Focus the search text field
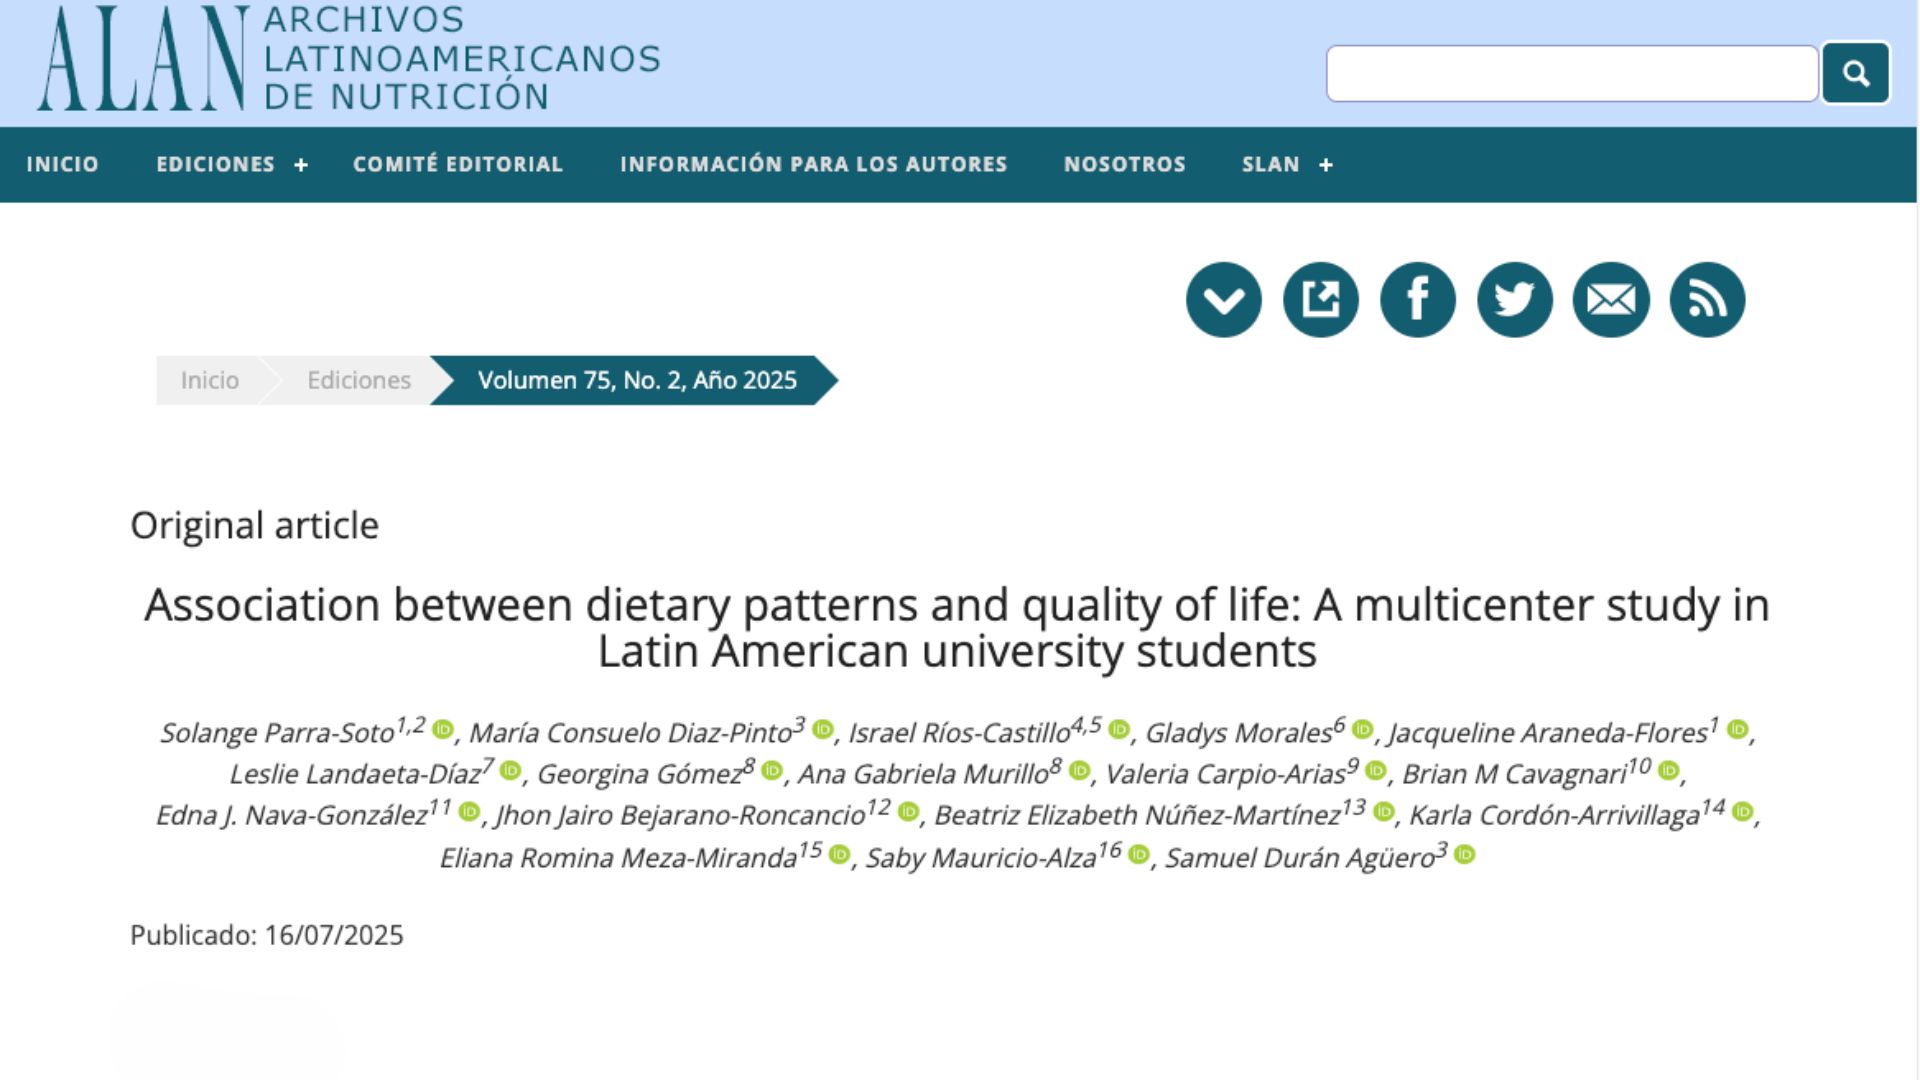Image resolution: width=1920 pixels, height=1080 pixels. coord(1572,73)
